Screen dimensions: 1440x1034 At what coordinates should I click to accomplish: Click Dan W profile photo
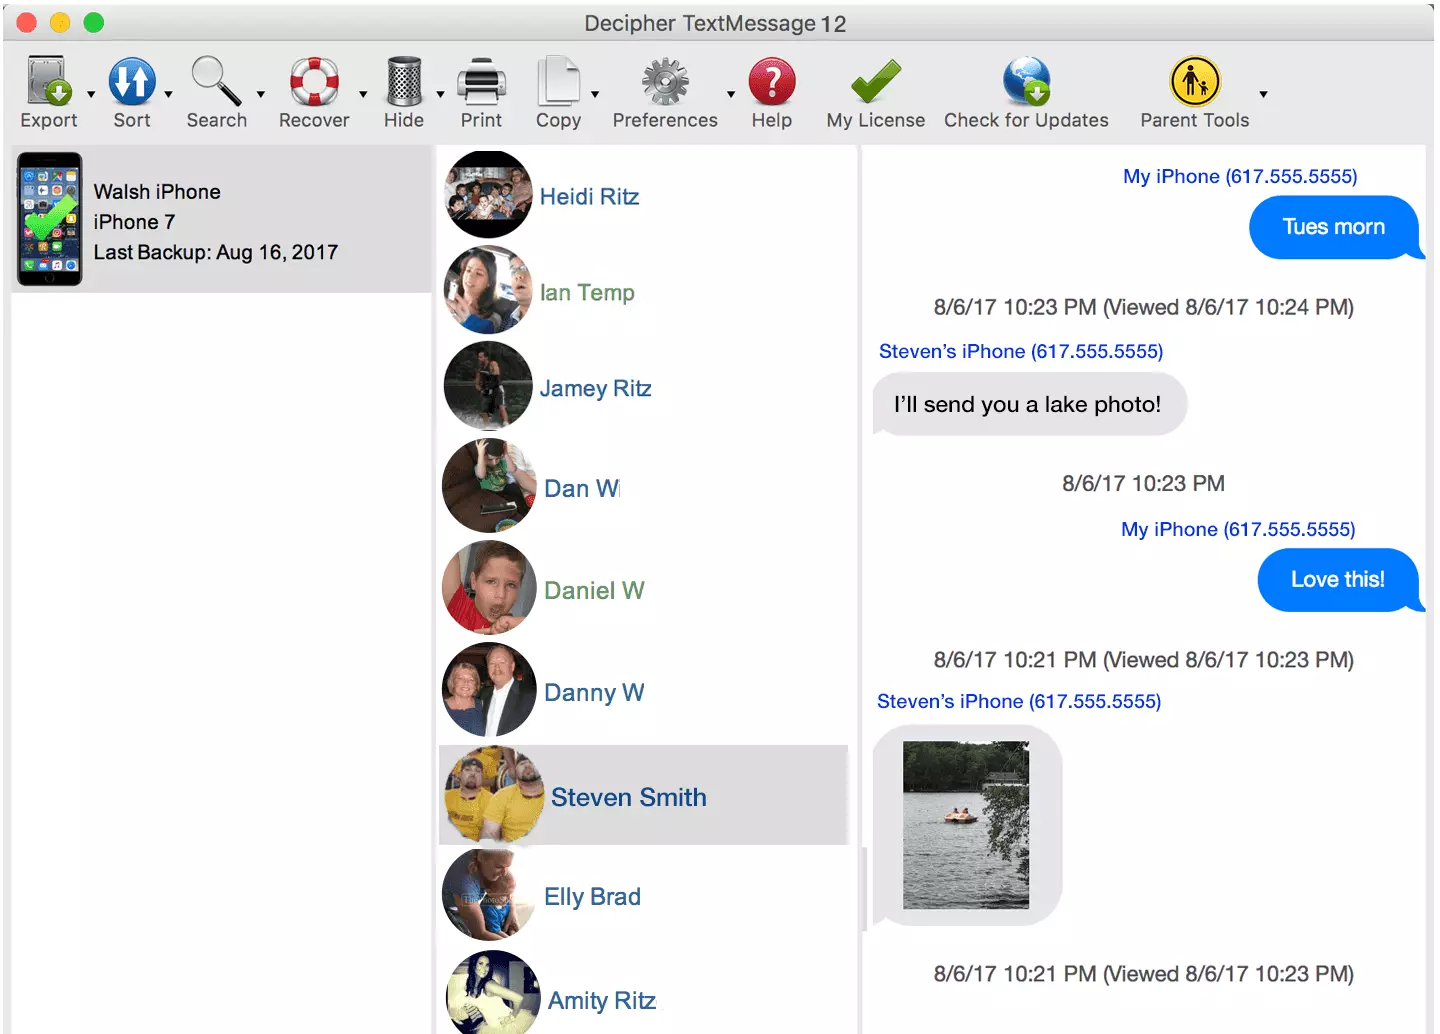489,486
